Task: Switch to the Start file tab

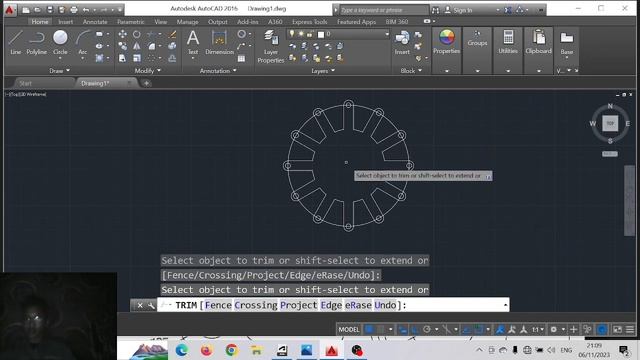Action: (25, 83)
